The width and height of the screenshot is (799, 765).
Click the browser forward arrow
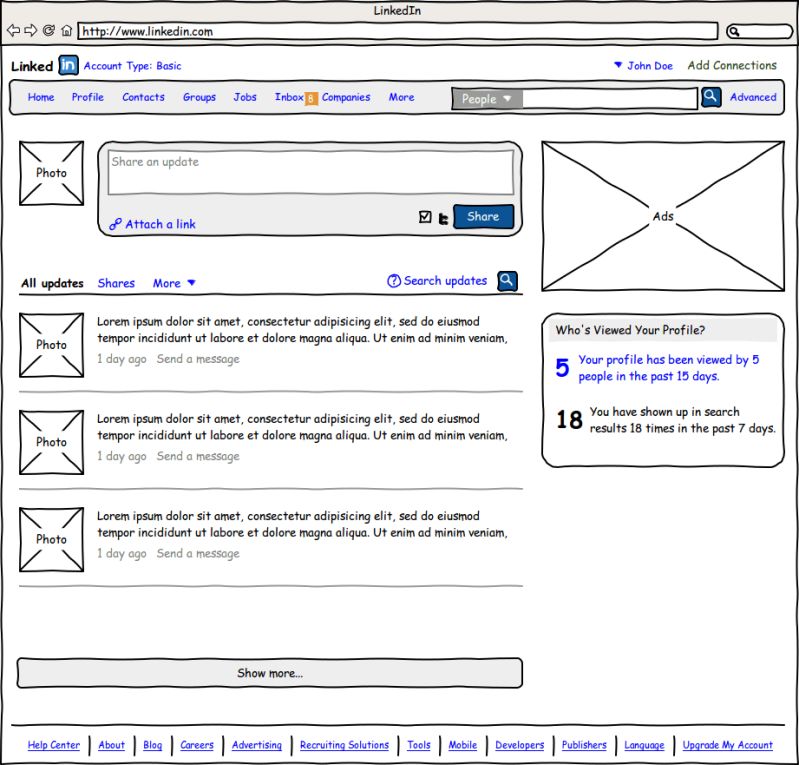click(31, 31)
